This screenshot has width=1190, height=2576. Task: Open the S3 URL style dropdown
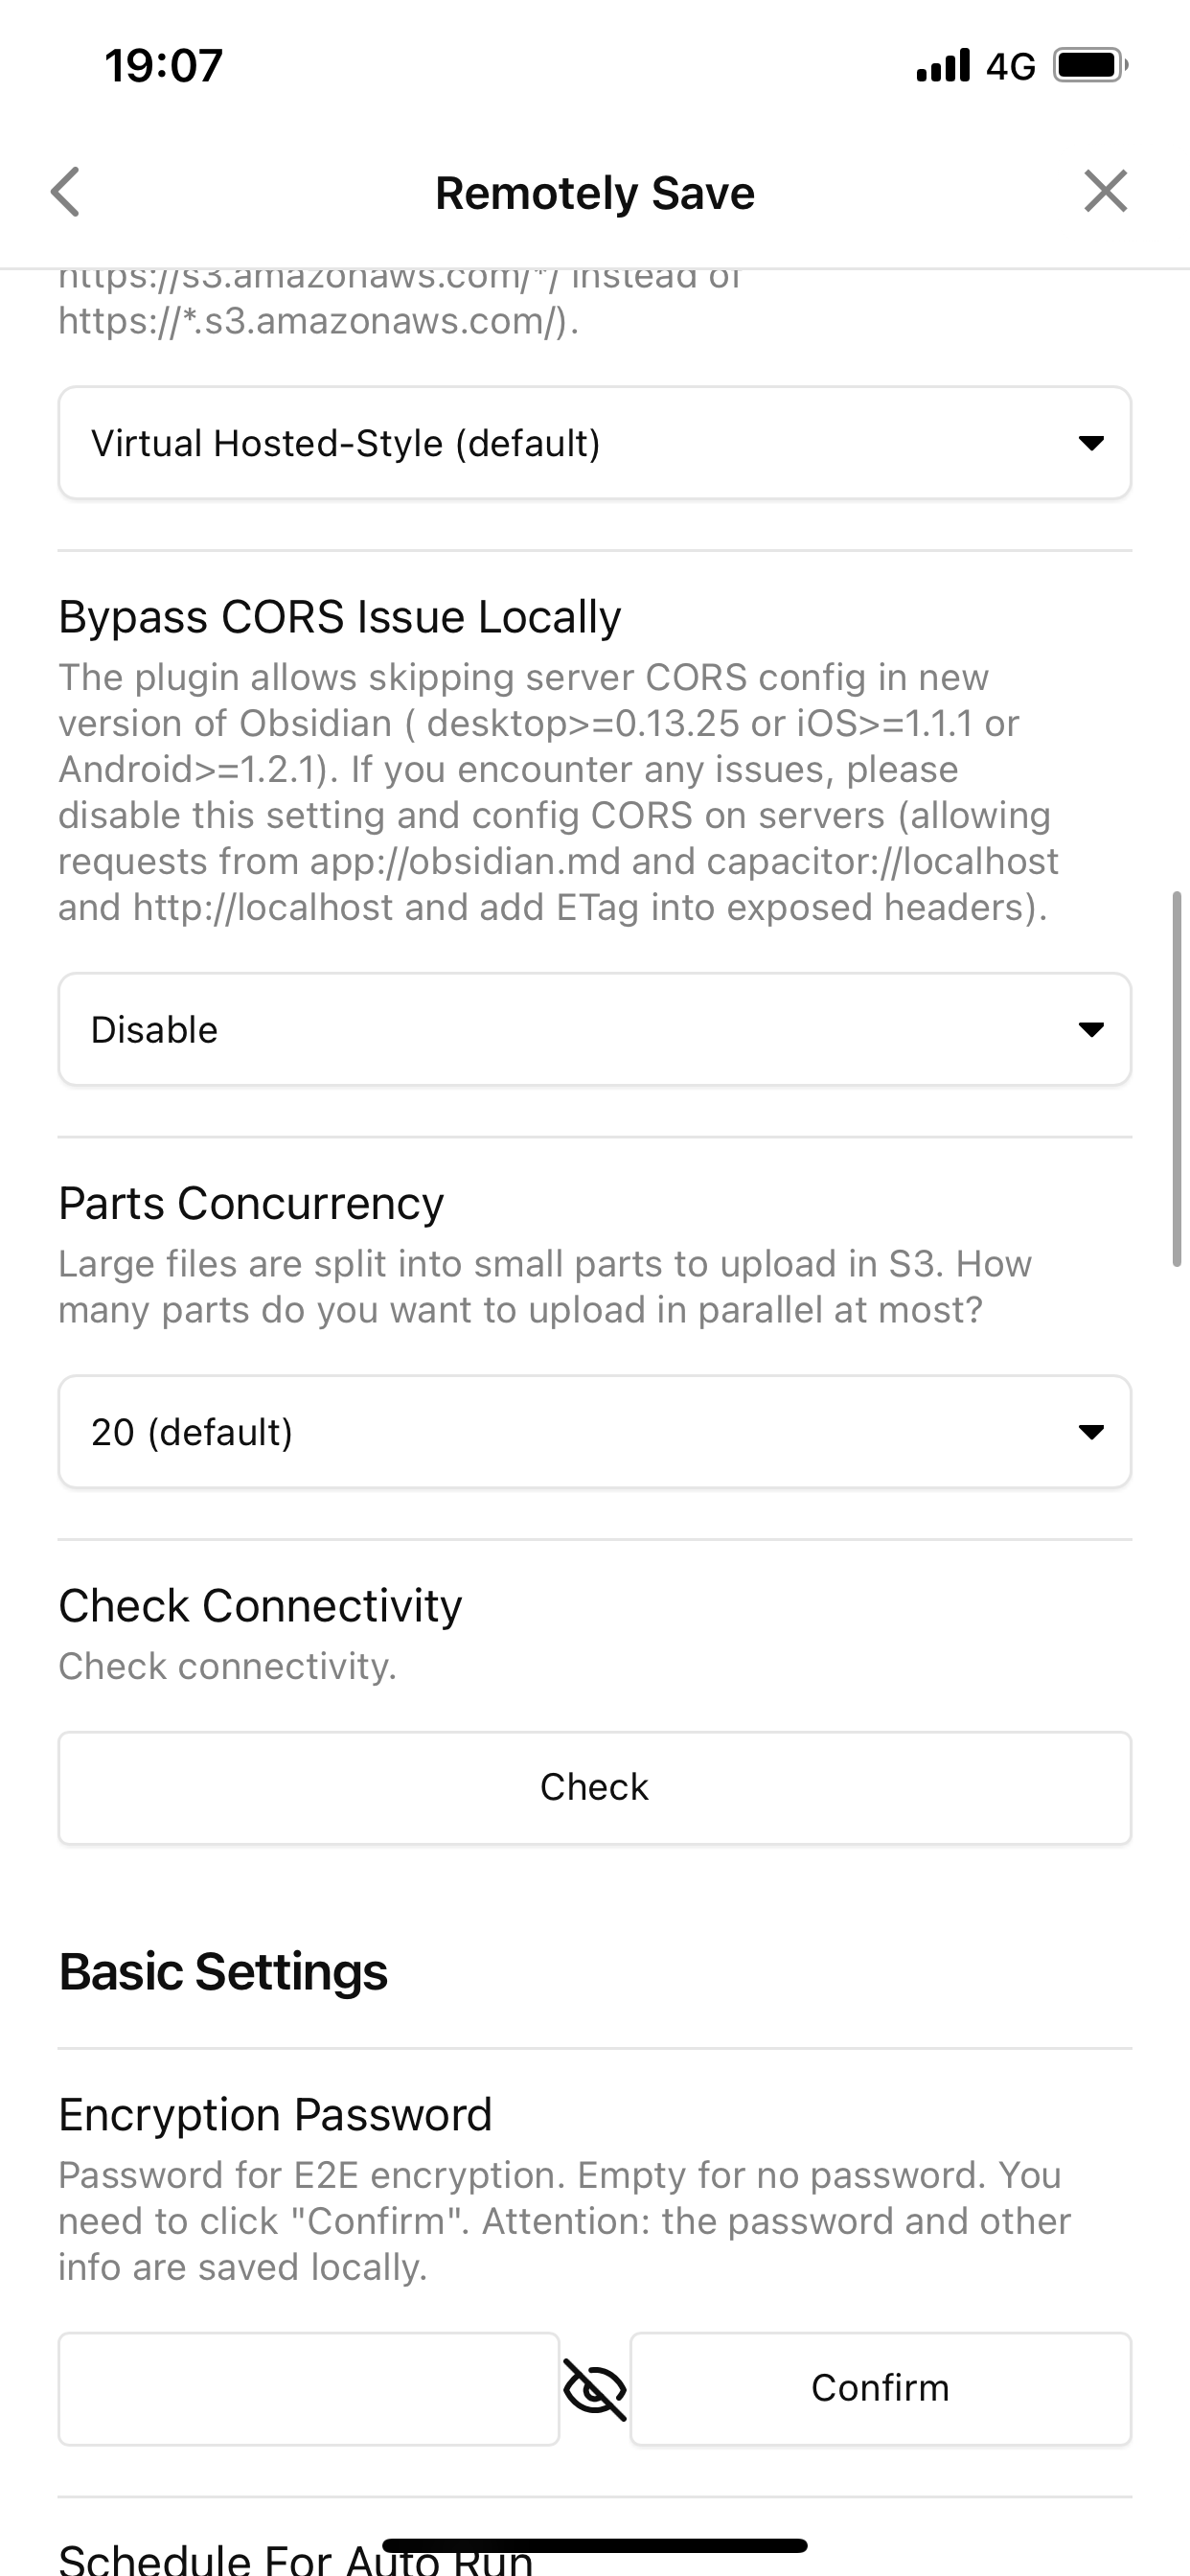click(x=594, y=442)
